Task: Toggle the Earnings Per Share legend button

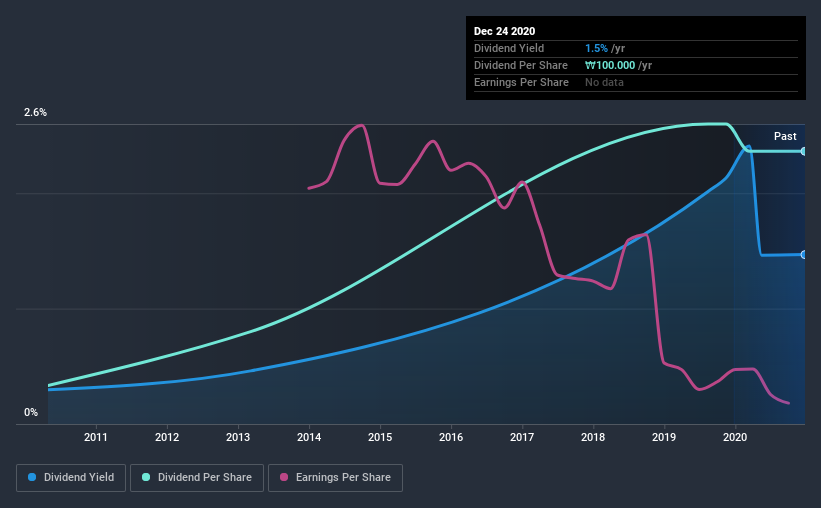Action: [x=335, y=478]
